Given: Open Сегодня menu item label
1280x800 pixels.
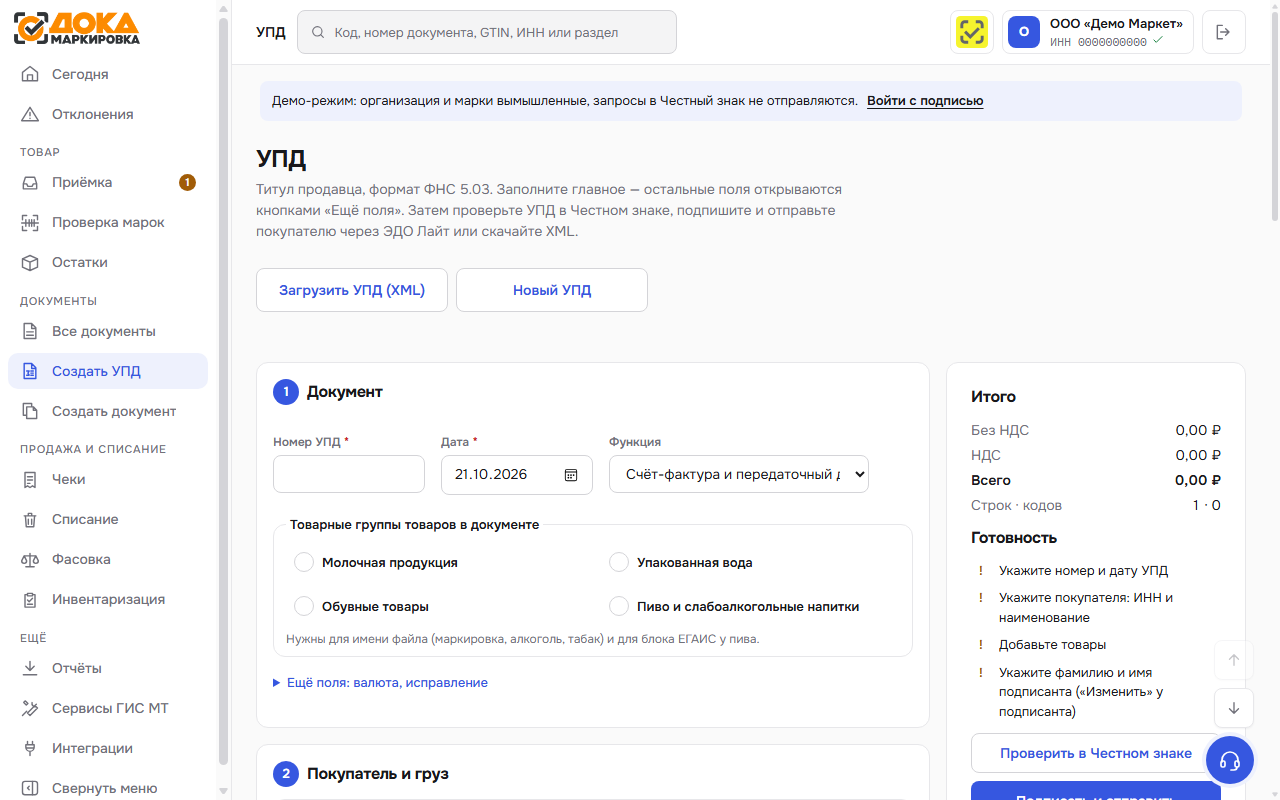Looking at the screenshot, I should [80, 74].
